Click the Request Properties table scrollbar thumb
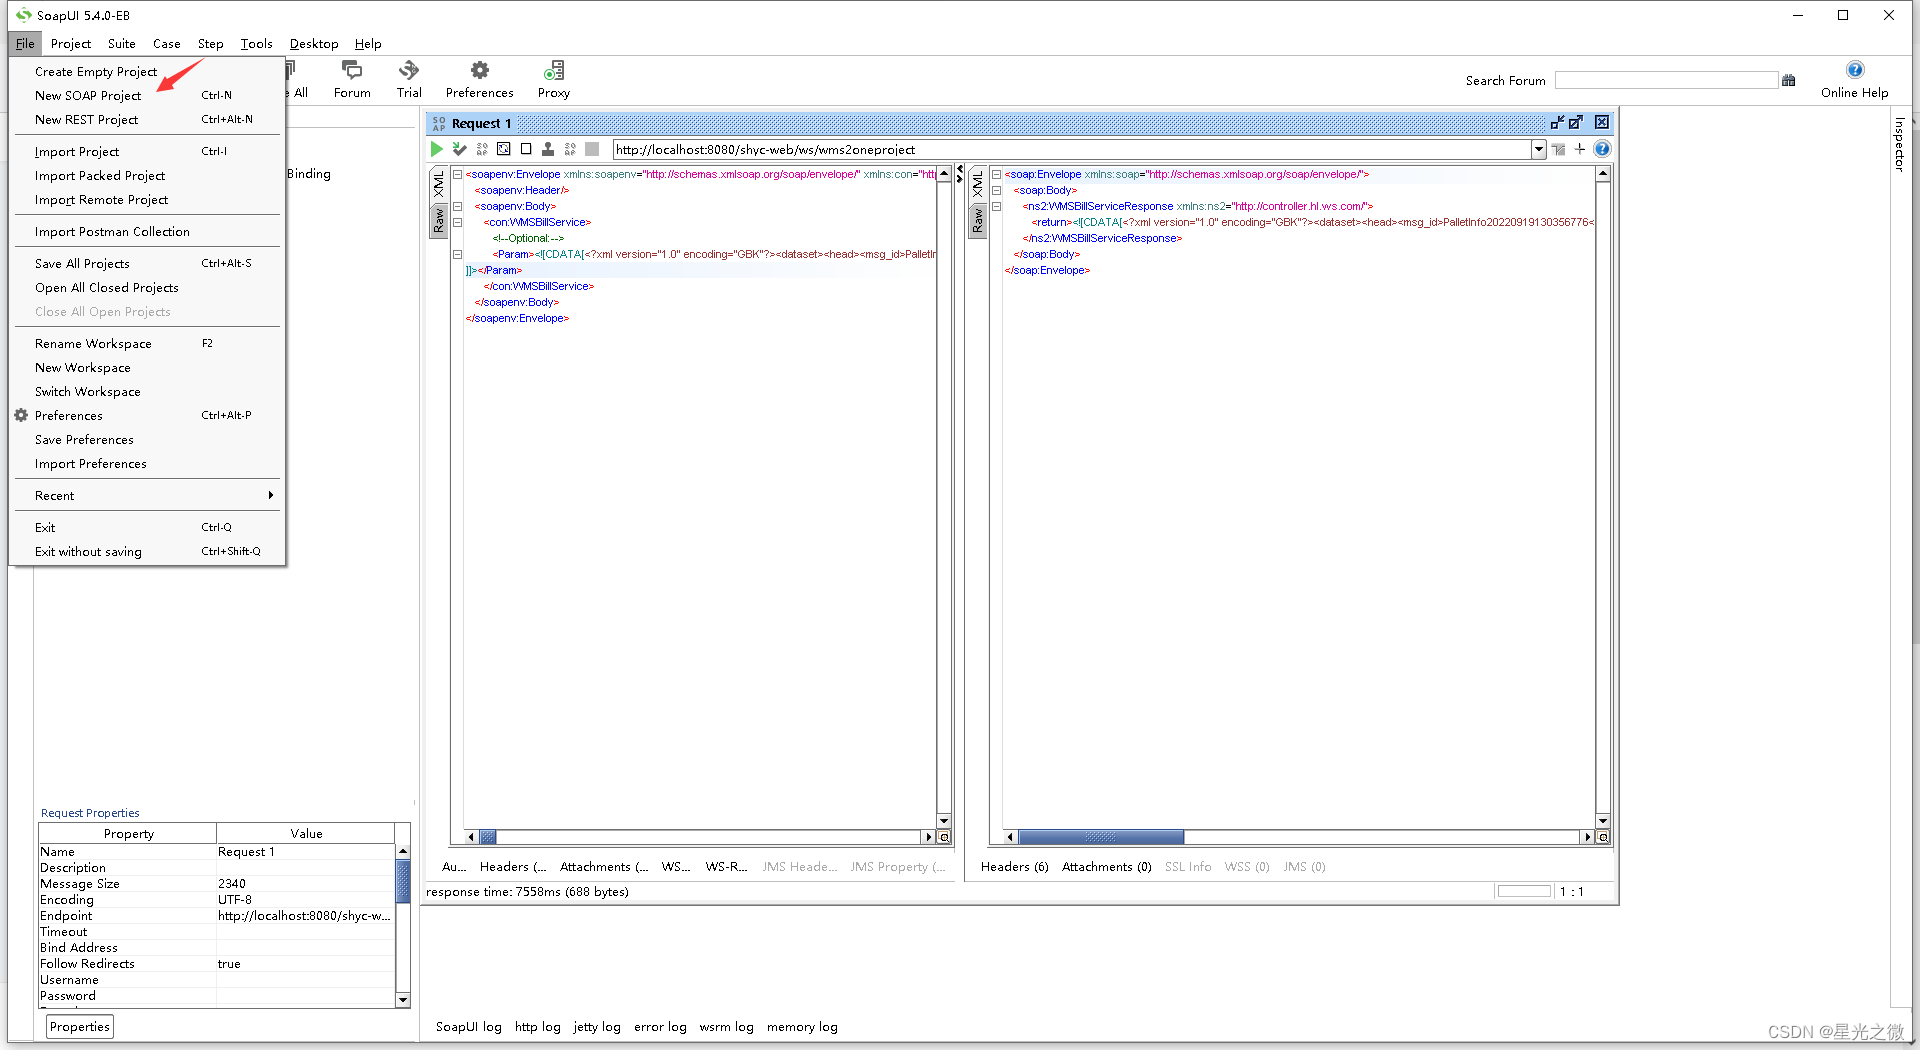Viewport: 1920px width, 1050px height. [x=403, y=880]
